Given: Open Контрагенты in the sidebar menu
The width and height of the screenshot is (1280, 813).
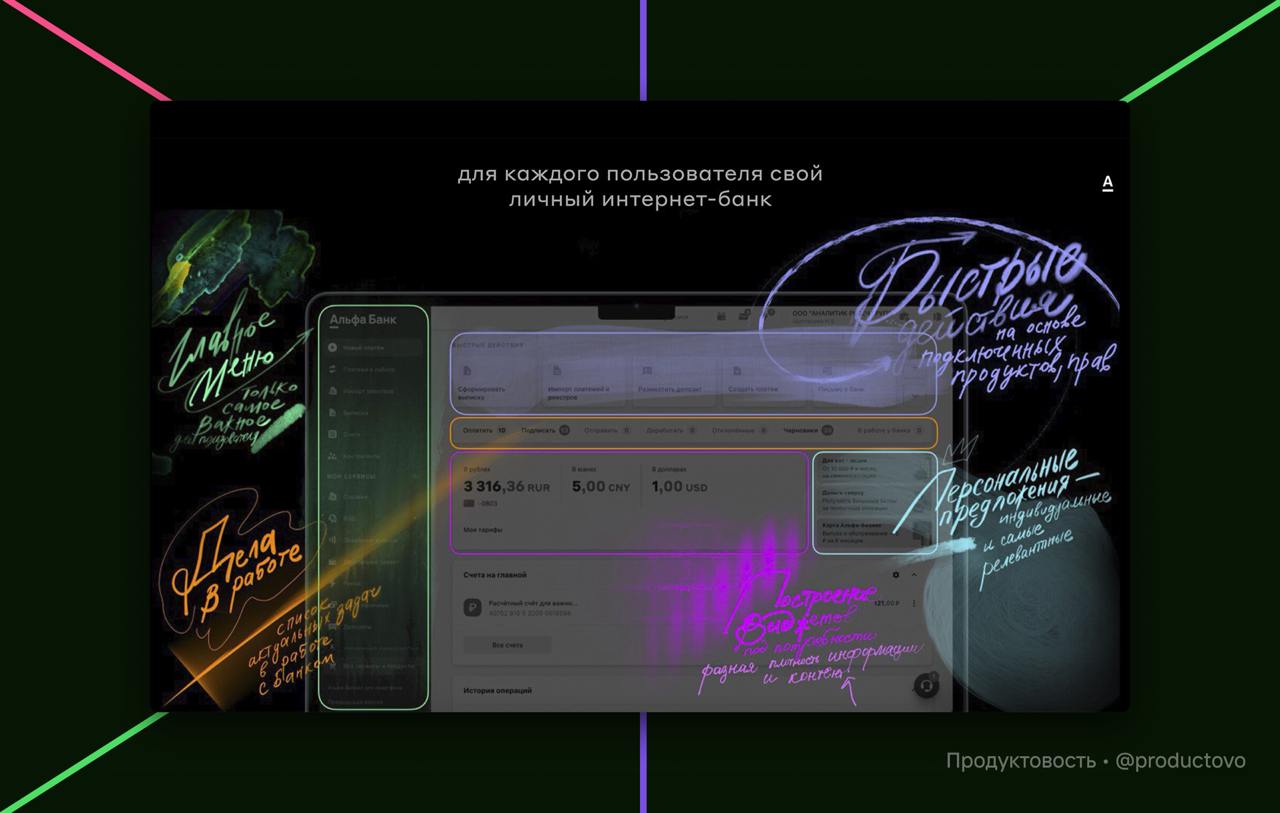Looking at the screenshot, I should pyautogui.click(x=362, y=456).
